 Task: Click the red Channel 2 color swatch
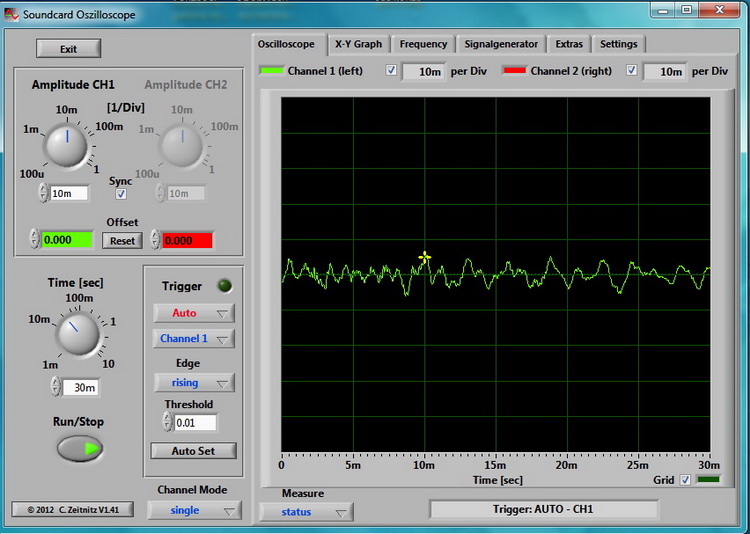514,71
